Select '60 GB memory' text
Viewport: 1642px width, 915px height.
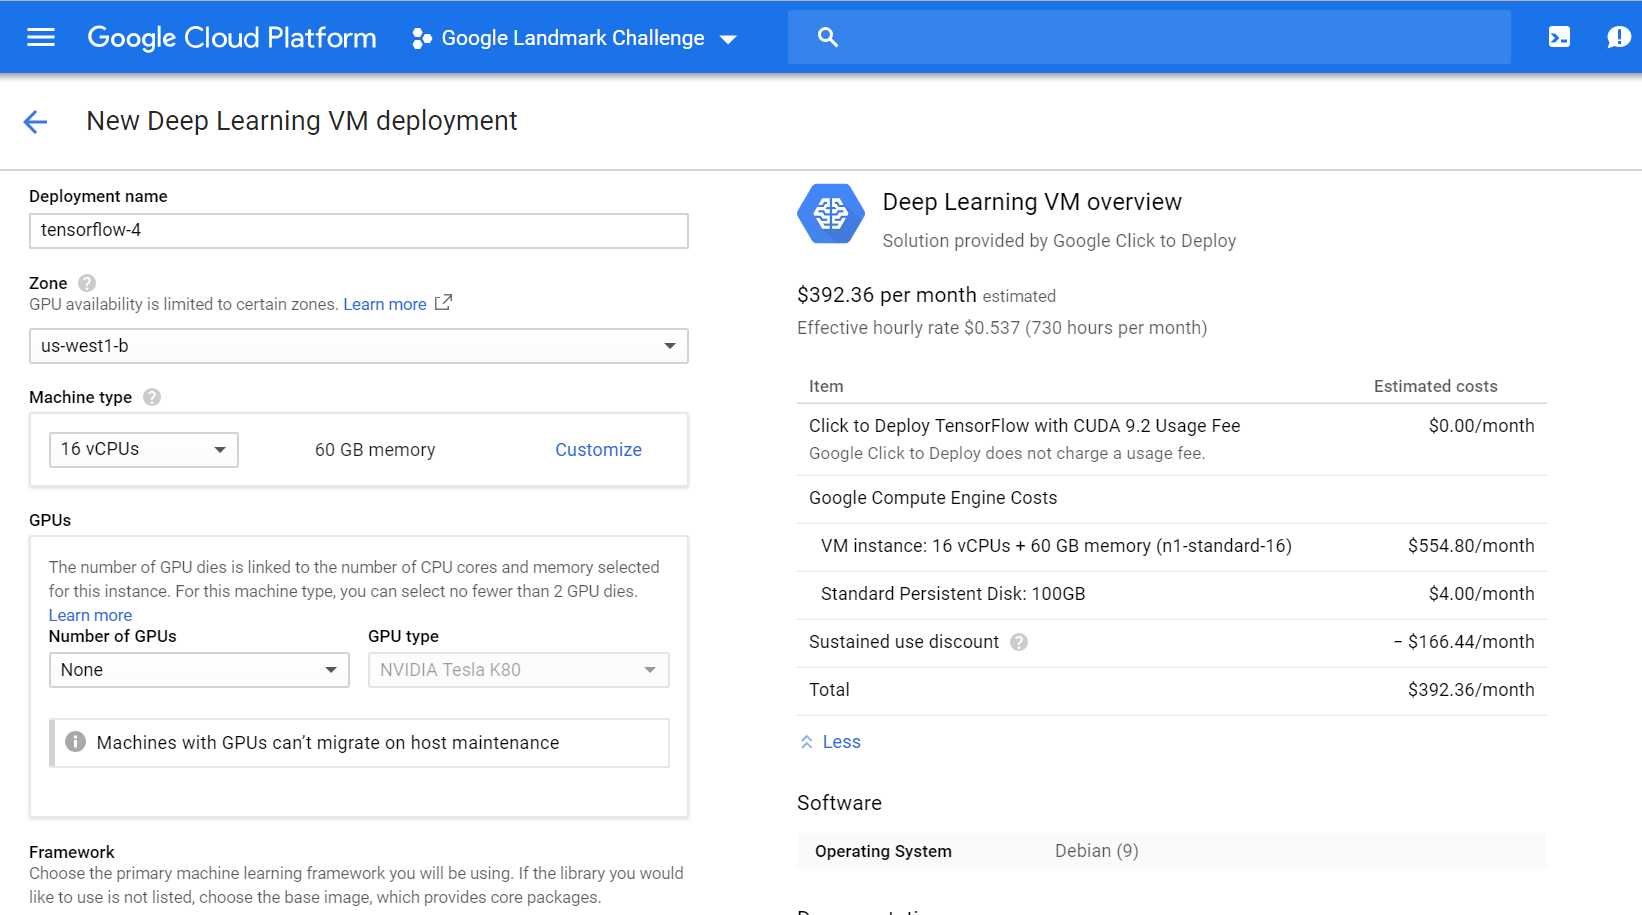pyautogui.click(x=375, y=450)
